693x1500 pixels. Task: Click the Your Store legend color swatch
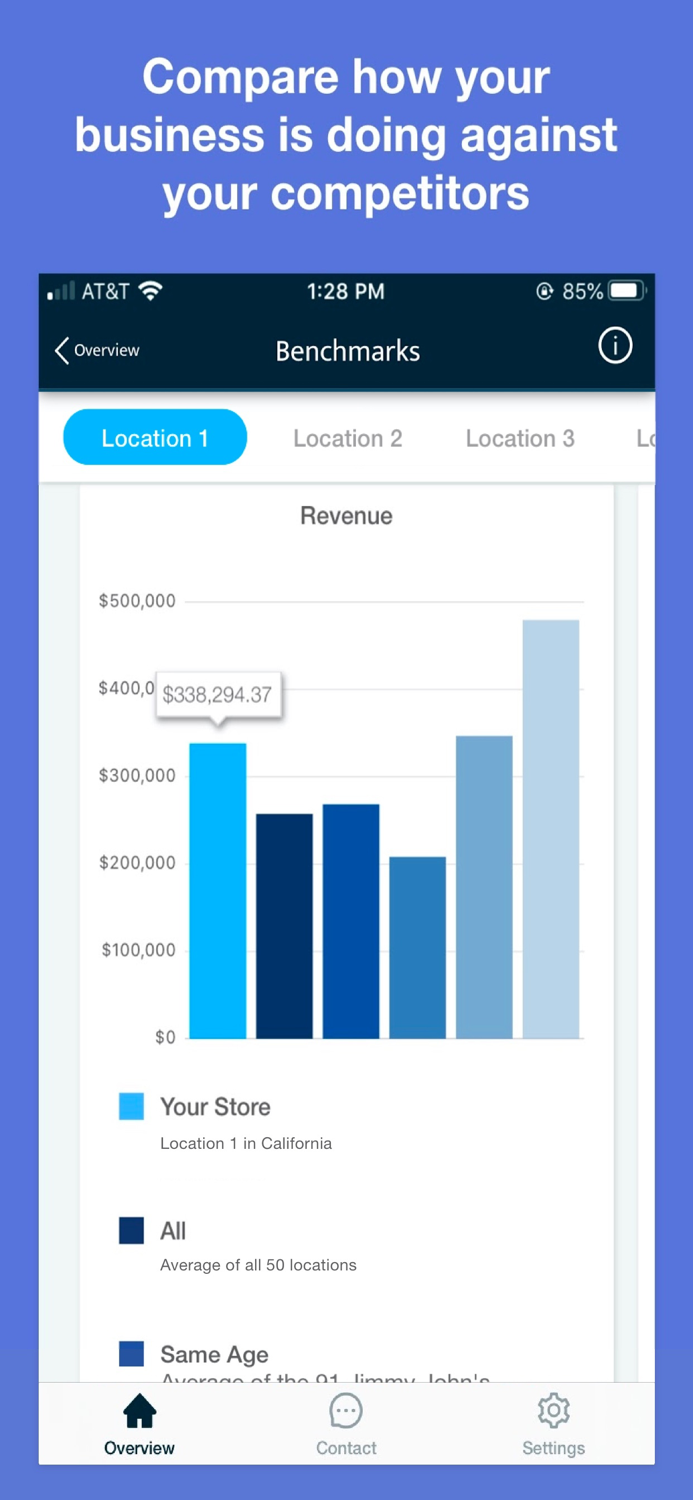(131, 1106)
